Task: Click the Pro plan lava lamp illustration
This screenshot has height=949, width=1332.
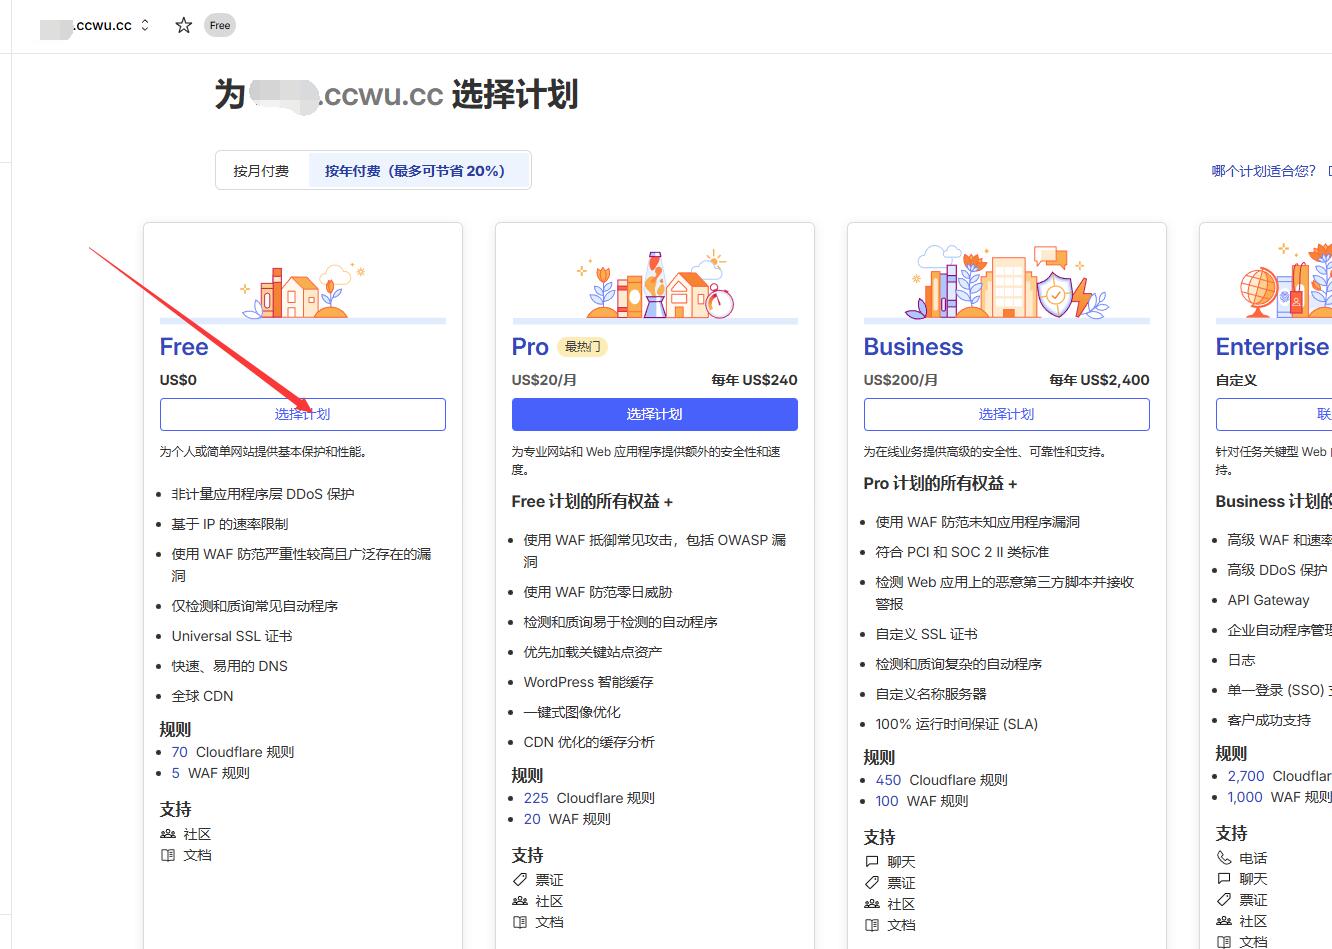Action: point(655,285)
